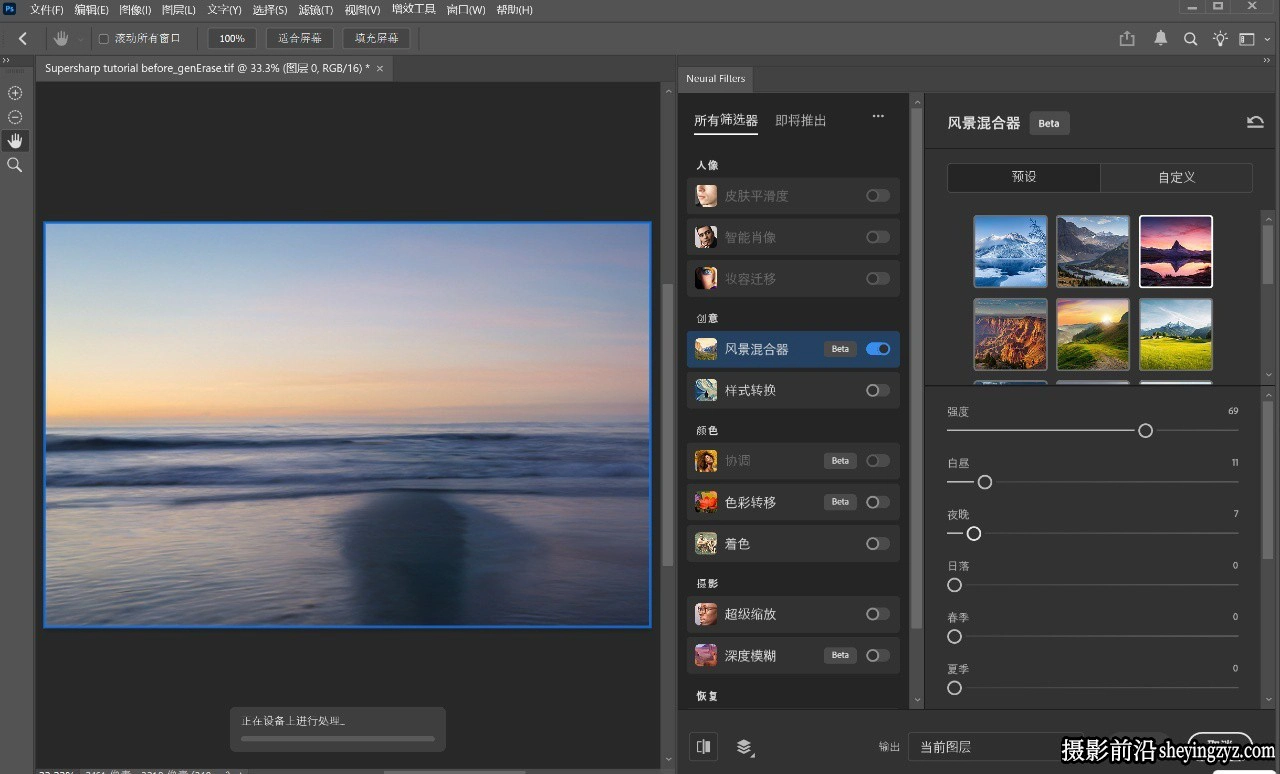Click the 样式转换 filter icon
Screen dimensions: 1280x774
click(706, 390)
